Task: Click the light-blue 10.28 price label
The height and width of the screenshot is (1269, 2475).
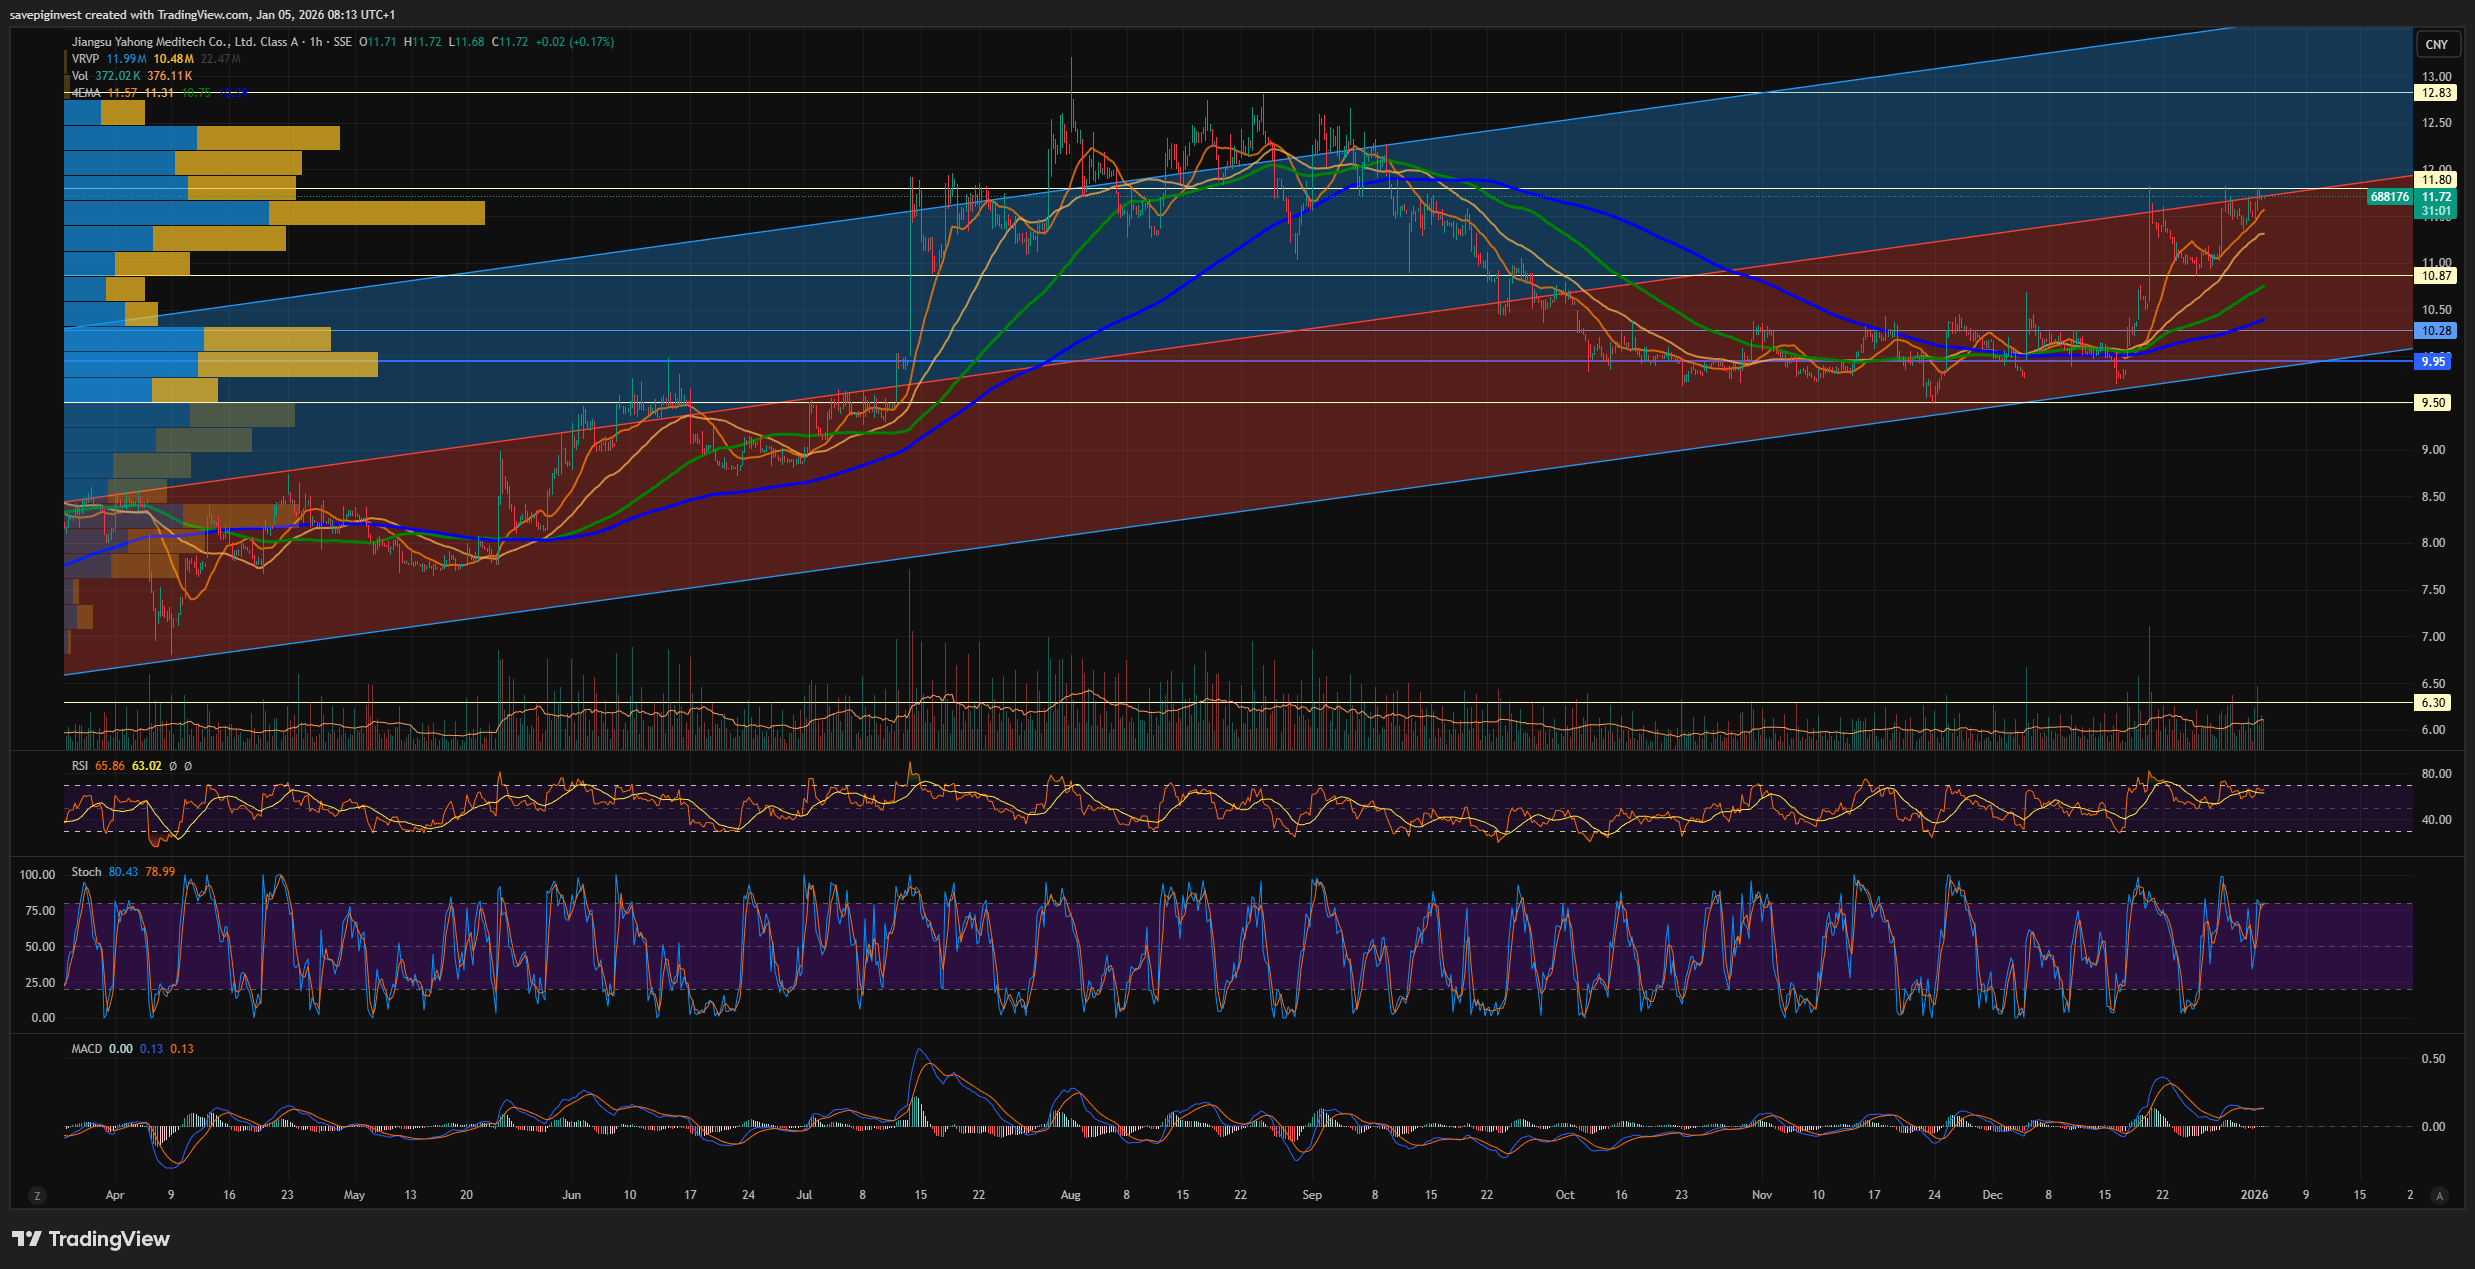Action: pos(2436,331)
